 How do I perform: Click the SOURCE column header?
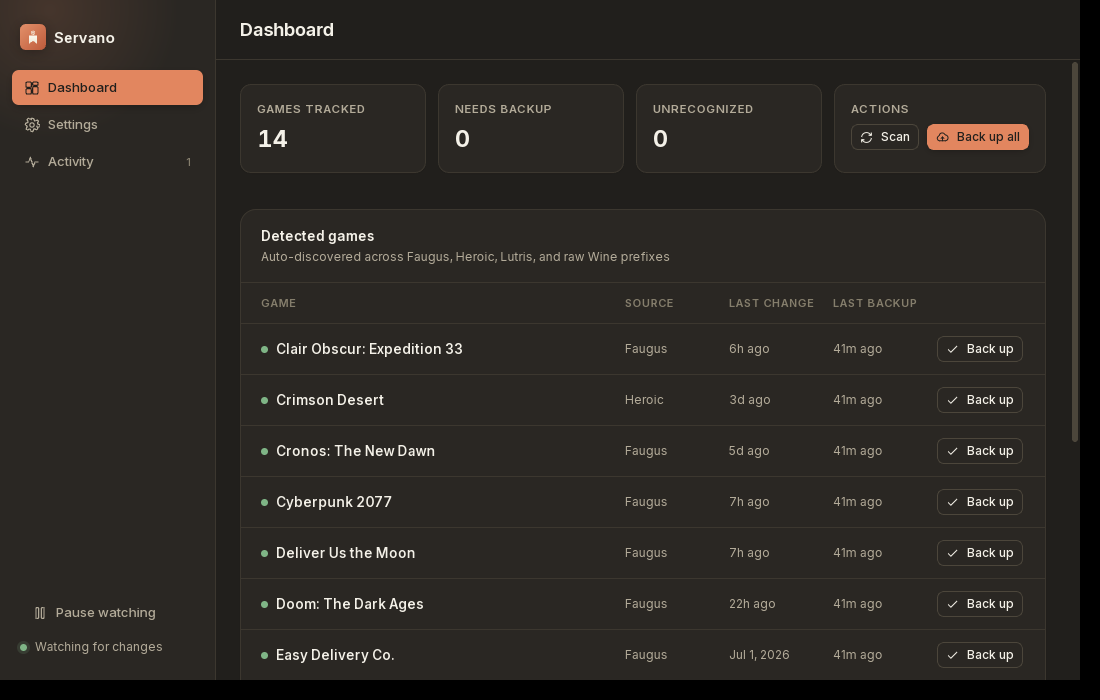coord(649,303)
